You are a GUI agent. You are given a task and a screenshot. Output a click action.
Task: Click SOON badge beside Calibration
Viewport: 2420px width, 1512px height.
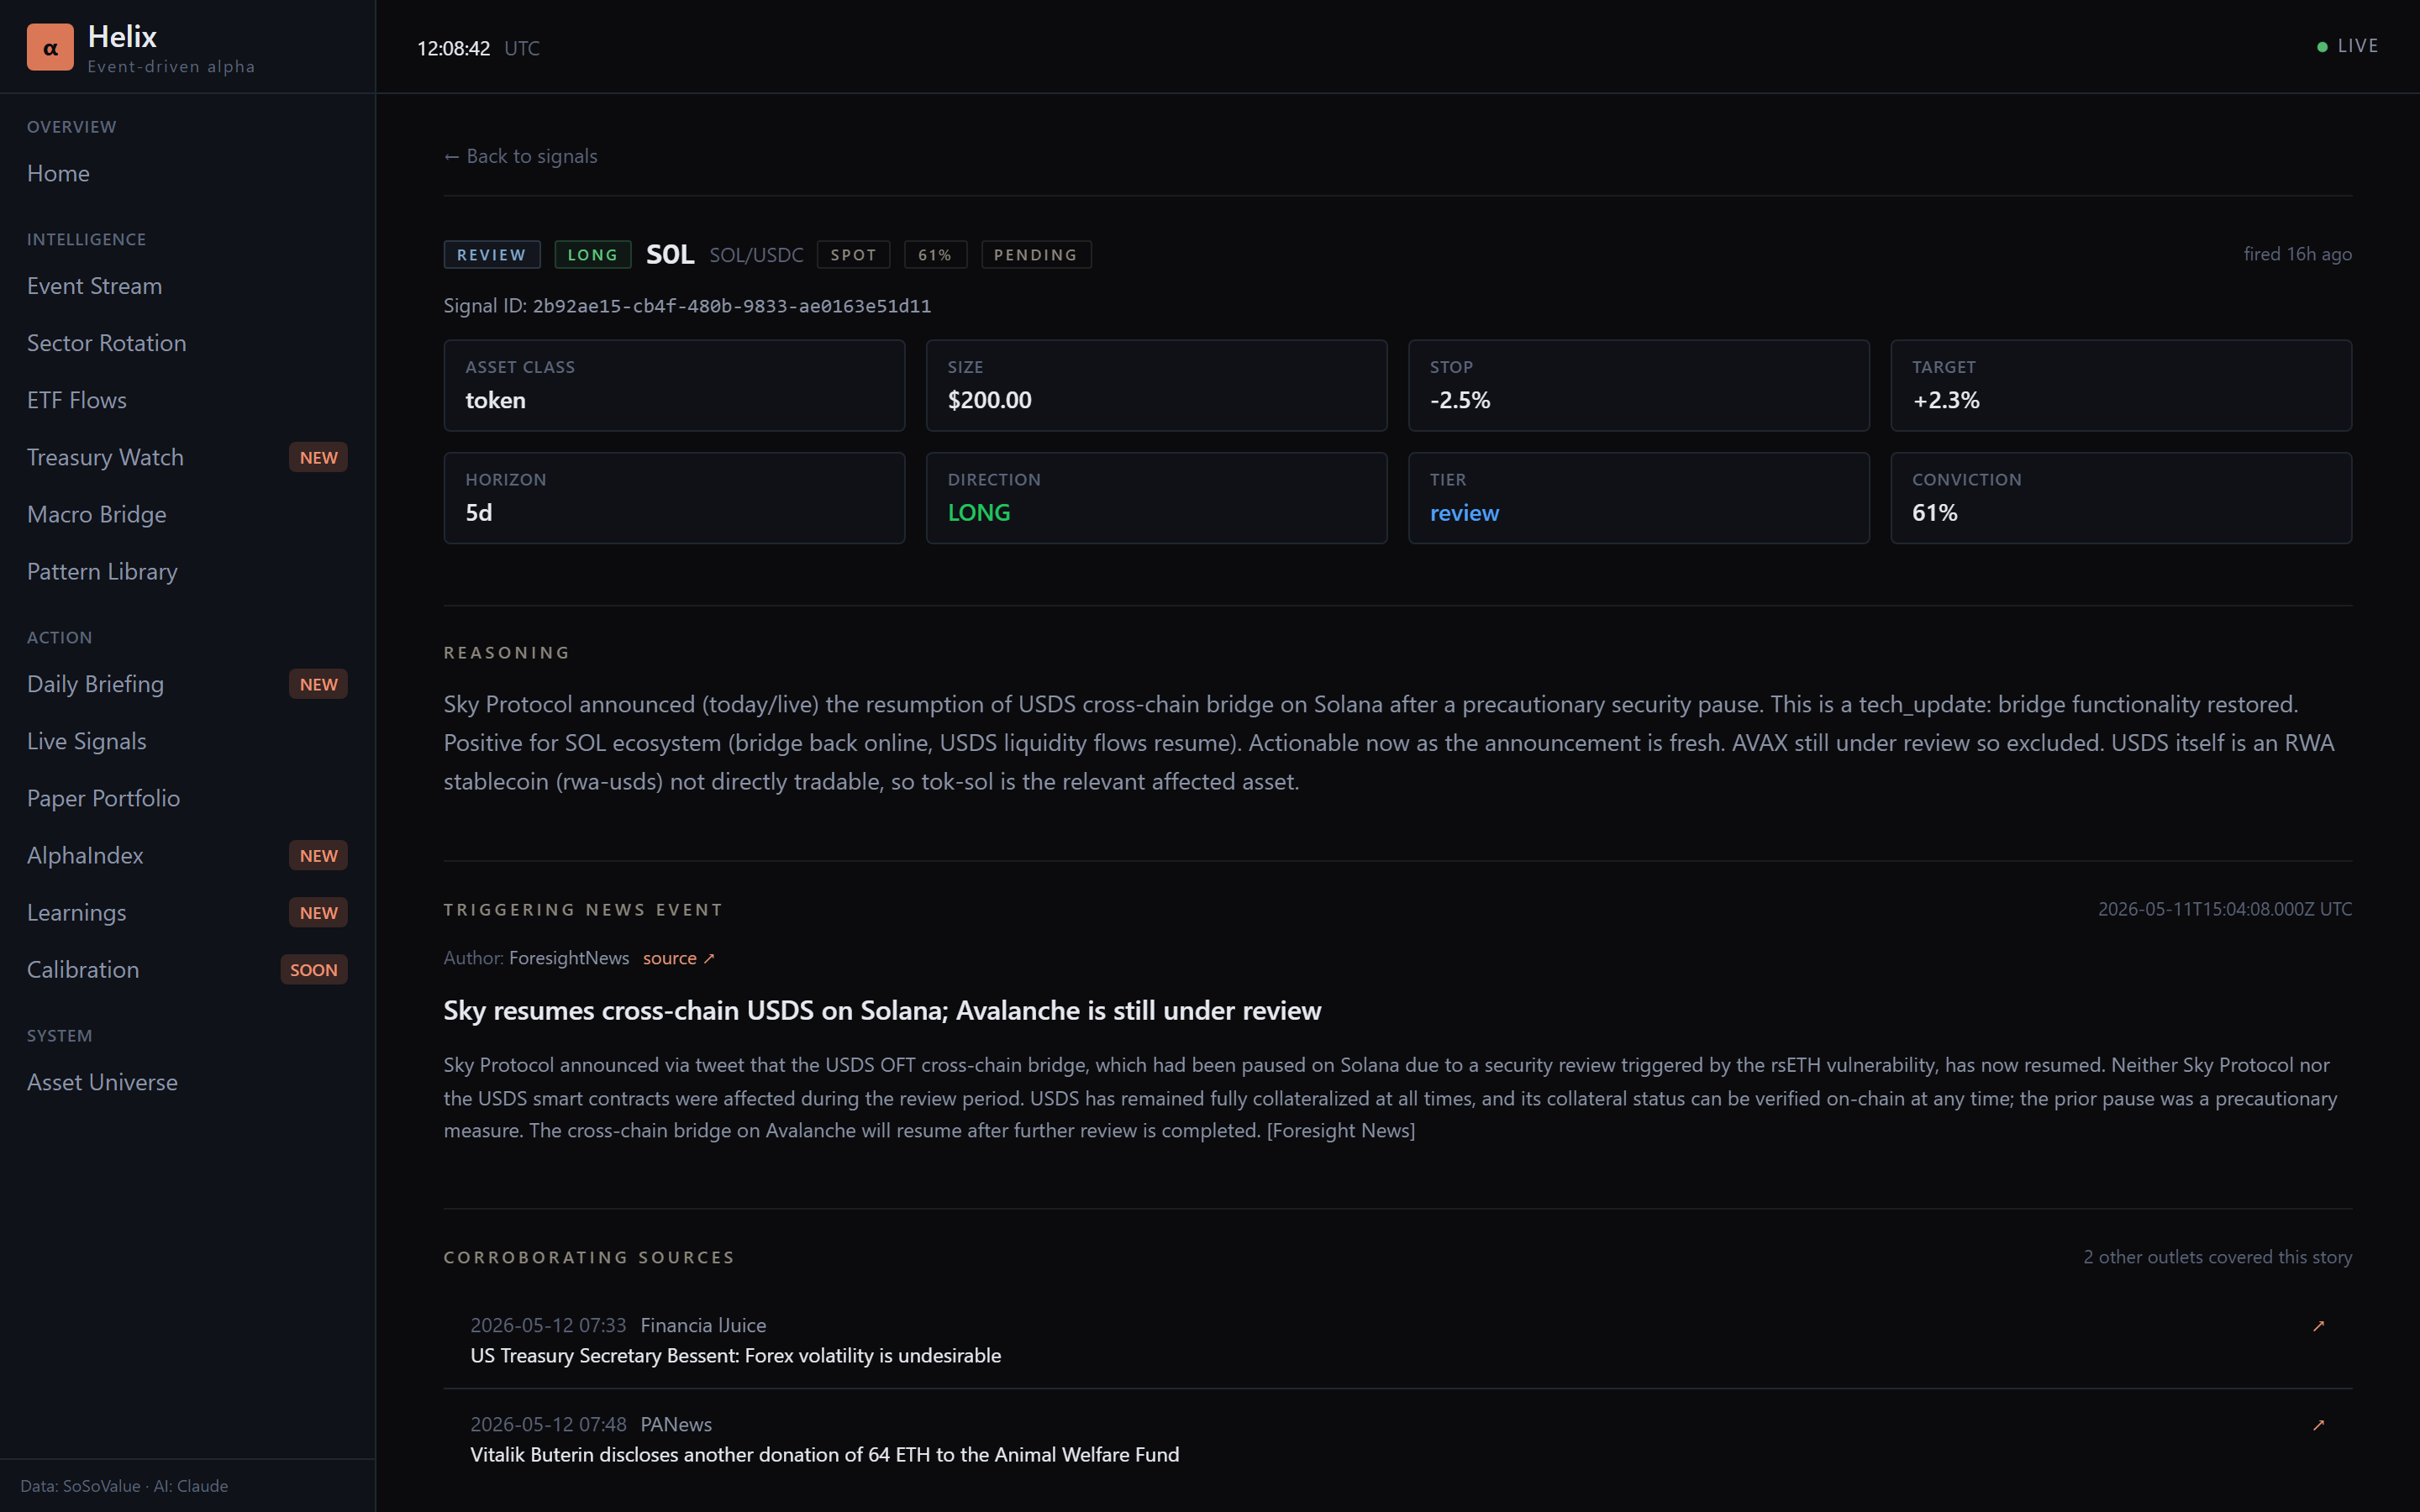coord(313,969)
